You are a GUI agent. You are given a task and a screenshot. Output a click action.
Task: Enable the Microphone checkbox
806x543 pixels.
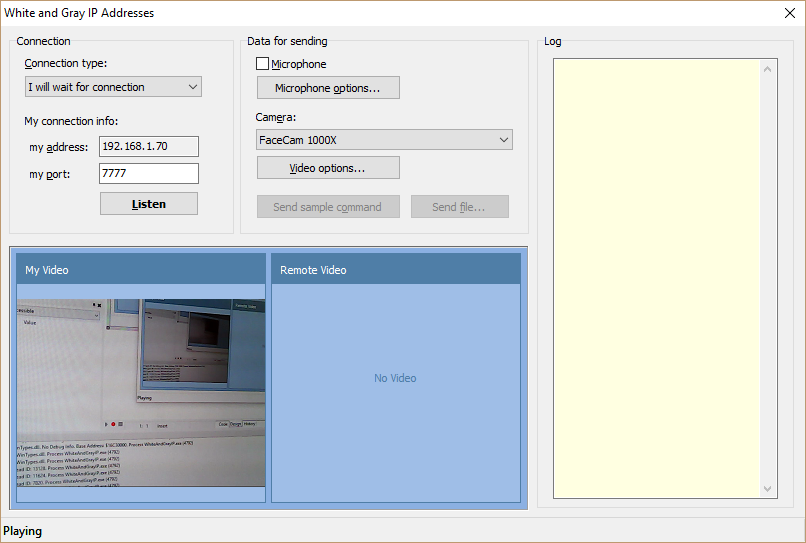tap(263, 64)
